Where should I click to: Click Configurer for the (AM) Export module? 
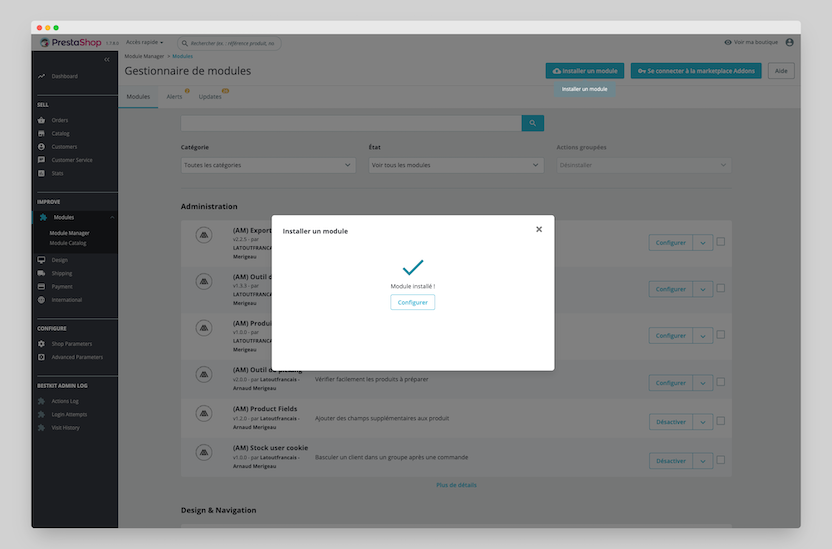pos(671,243)
